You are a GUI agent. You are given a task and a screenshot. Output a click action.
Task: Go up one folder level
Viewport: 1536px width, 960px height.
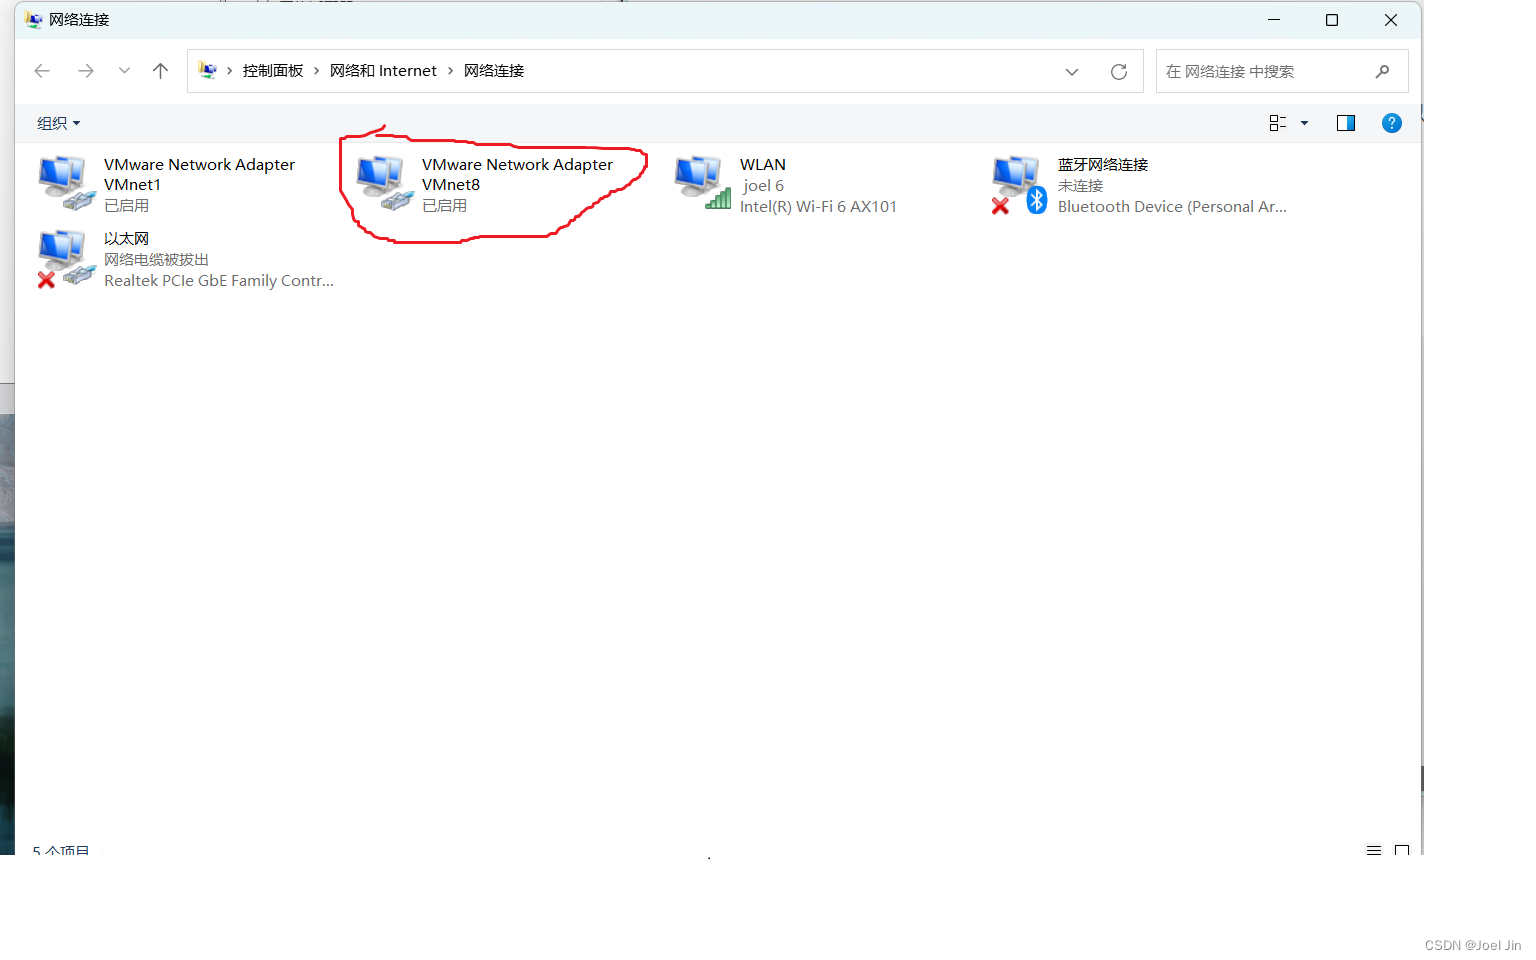160,71
